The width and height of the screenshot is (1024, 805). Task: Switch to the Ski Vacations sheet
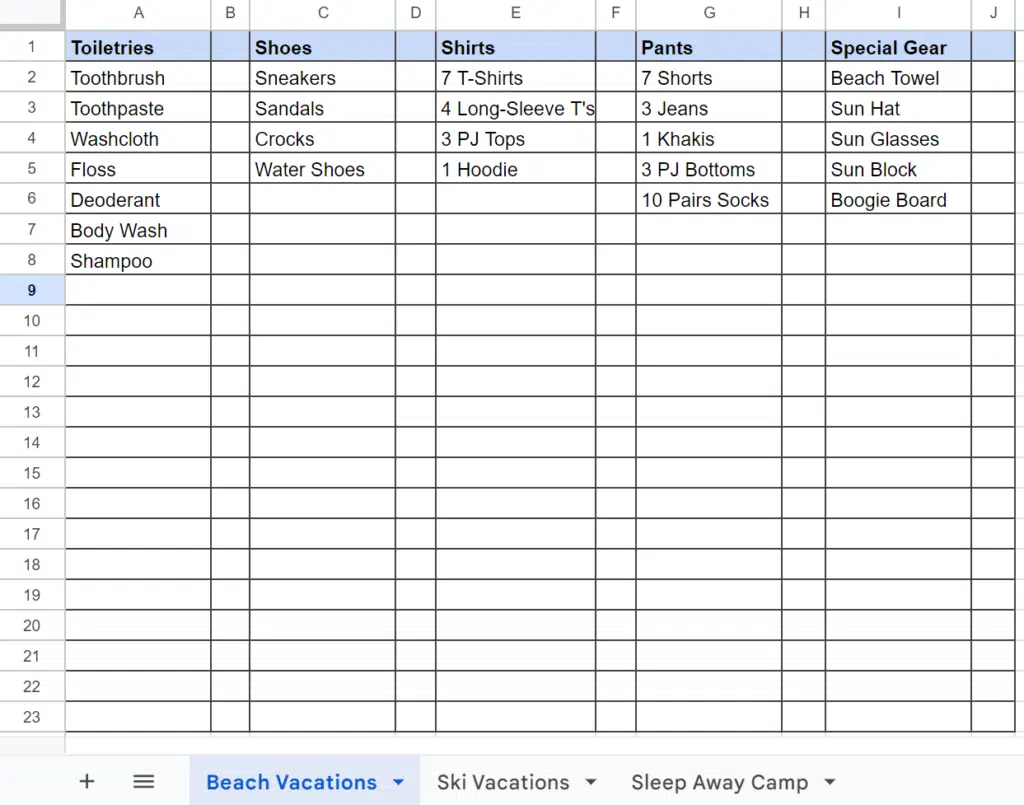[x=502, y=782]
